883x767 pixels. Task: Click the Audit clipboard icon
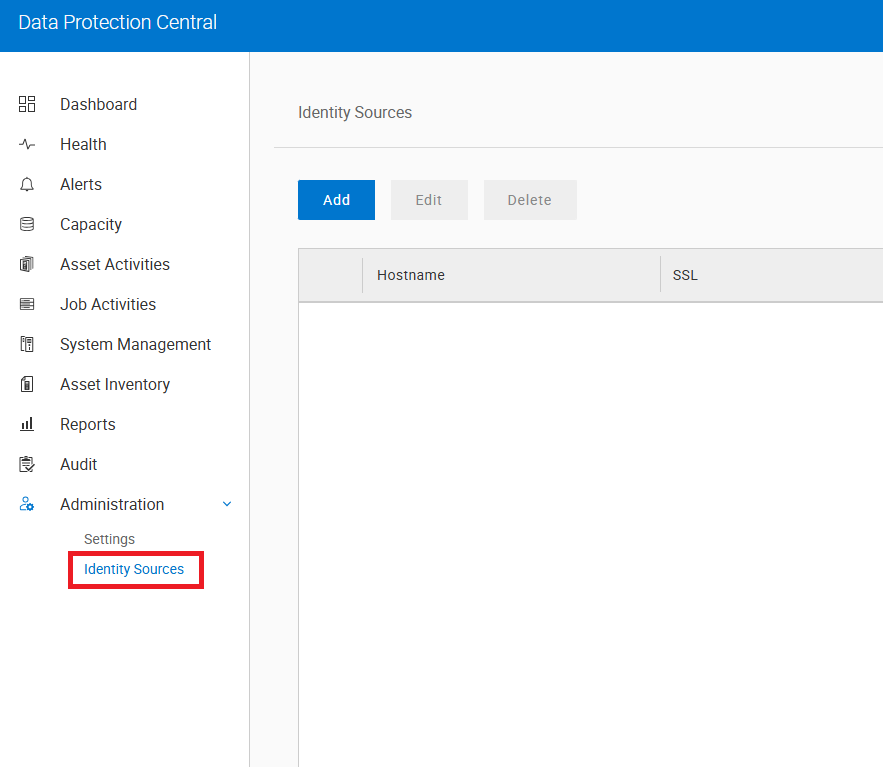coord(27,463)
